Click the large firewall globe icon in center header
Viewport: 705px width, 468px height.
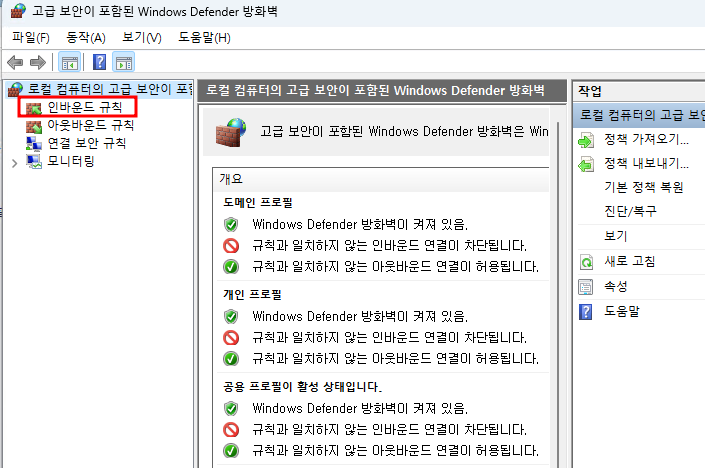coord(231,132)
